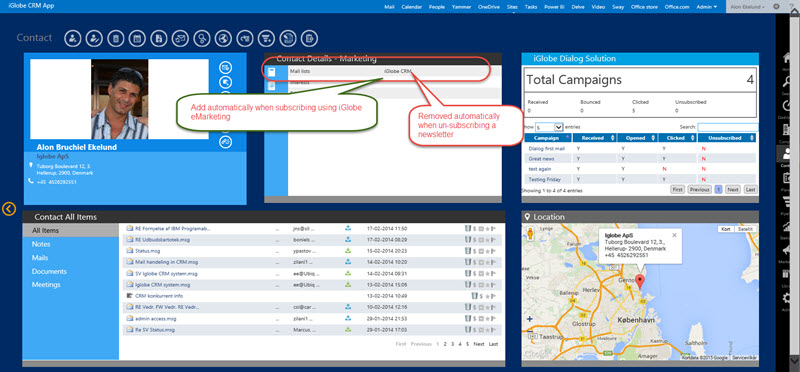Go to page 2 of contact items
The image size is (800, 372).
coord(445,344)
